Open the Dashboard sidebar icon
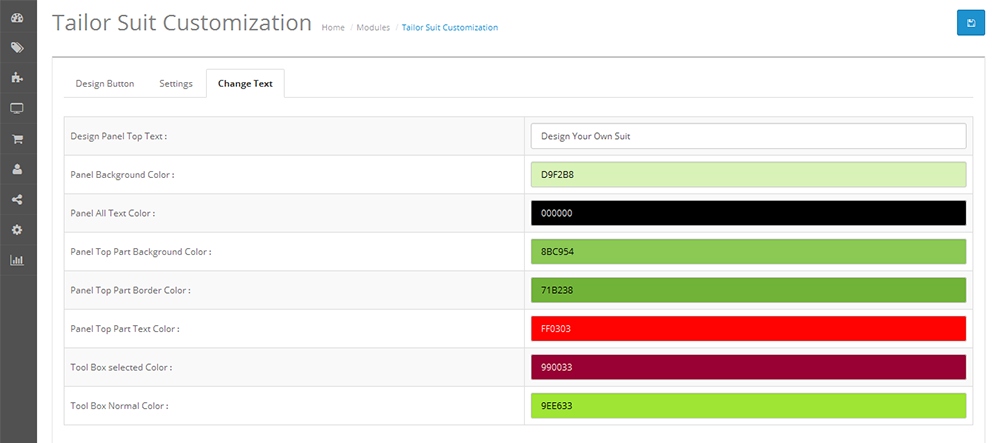 [x=18, y=17]
